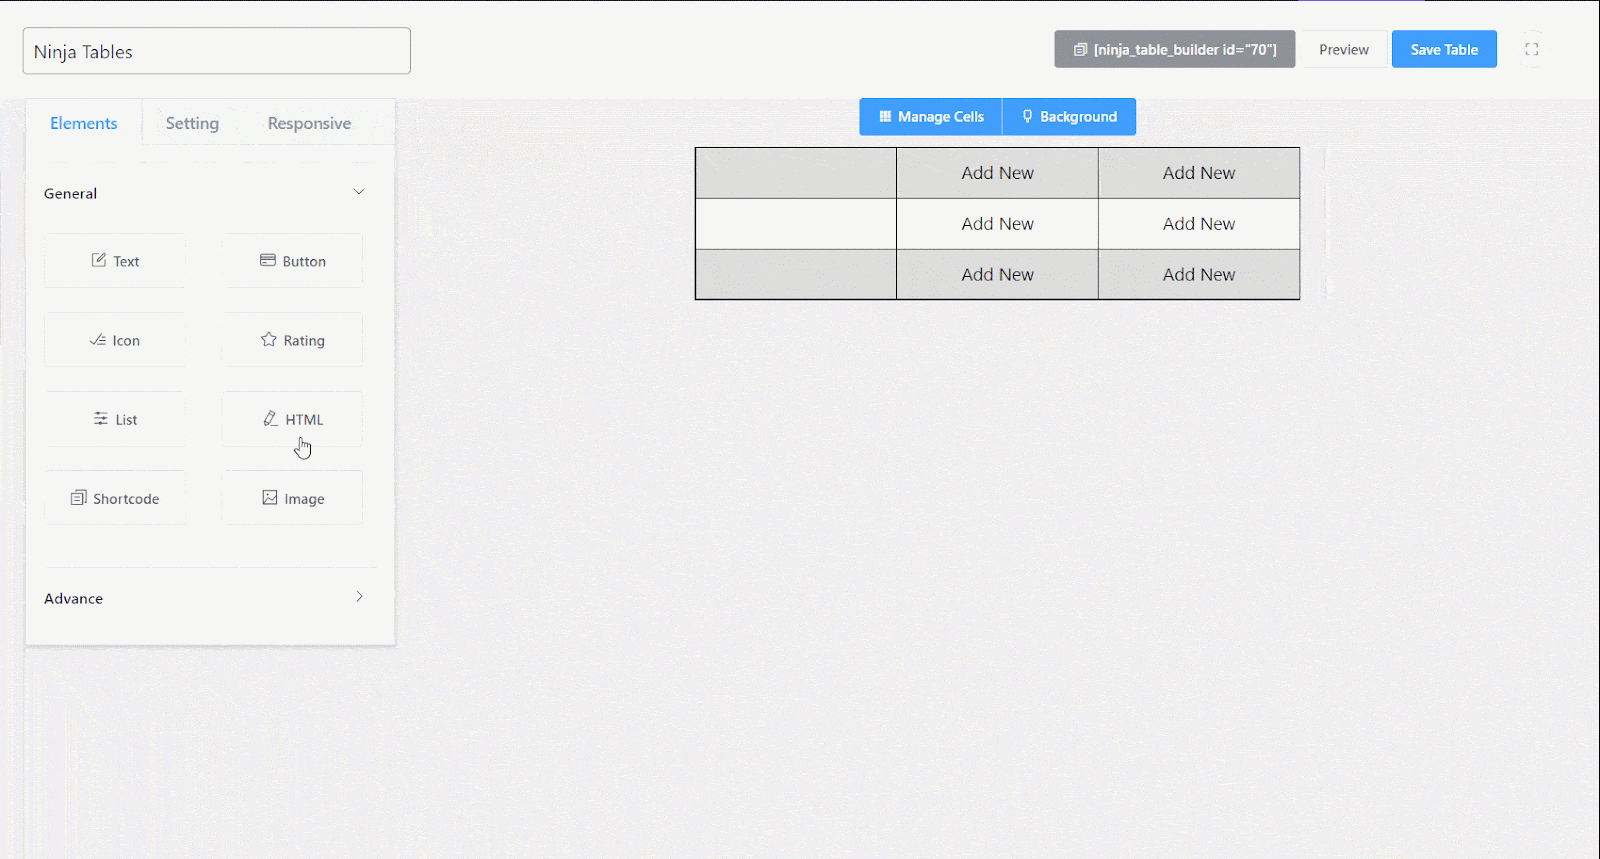
Task: Open the Responsive tab
Action: (309, 123)
